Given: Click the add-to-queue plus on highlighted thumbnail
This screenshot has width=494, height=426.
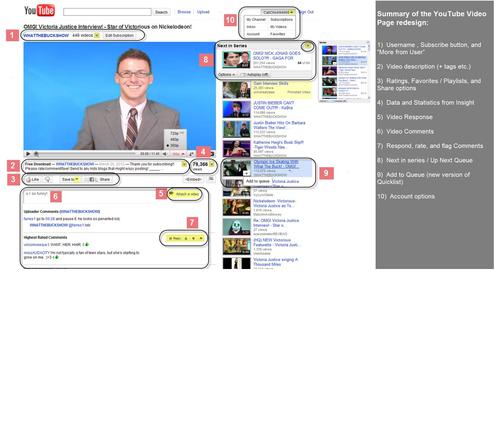Looking at the screenshot, I should pyautogui.click(x=246, y=173).
